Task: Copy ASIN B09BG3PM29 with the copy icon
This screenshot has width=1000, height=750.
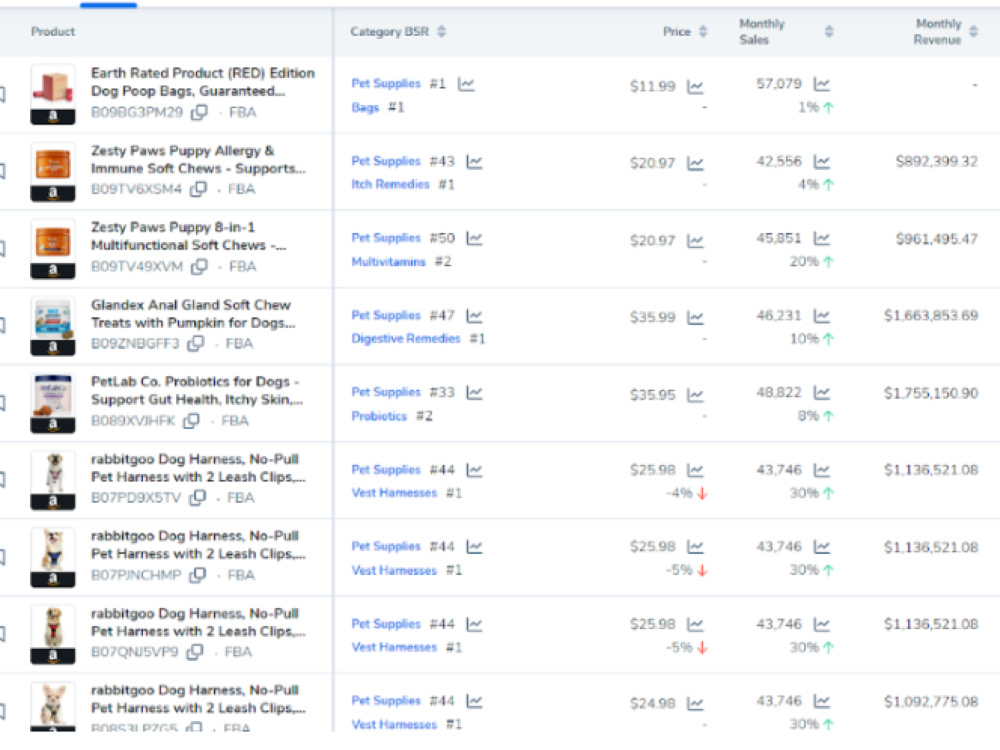Action: tap(200, 112)
